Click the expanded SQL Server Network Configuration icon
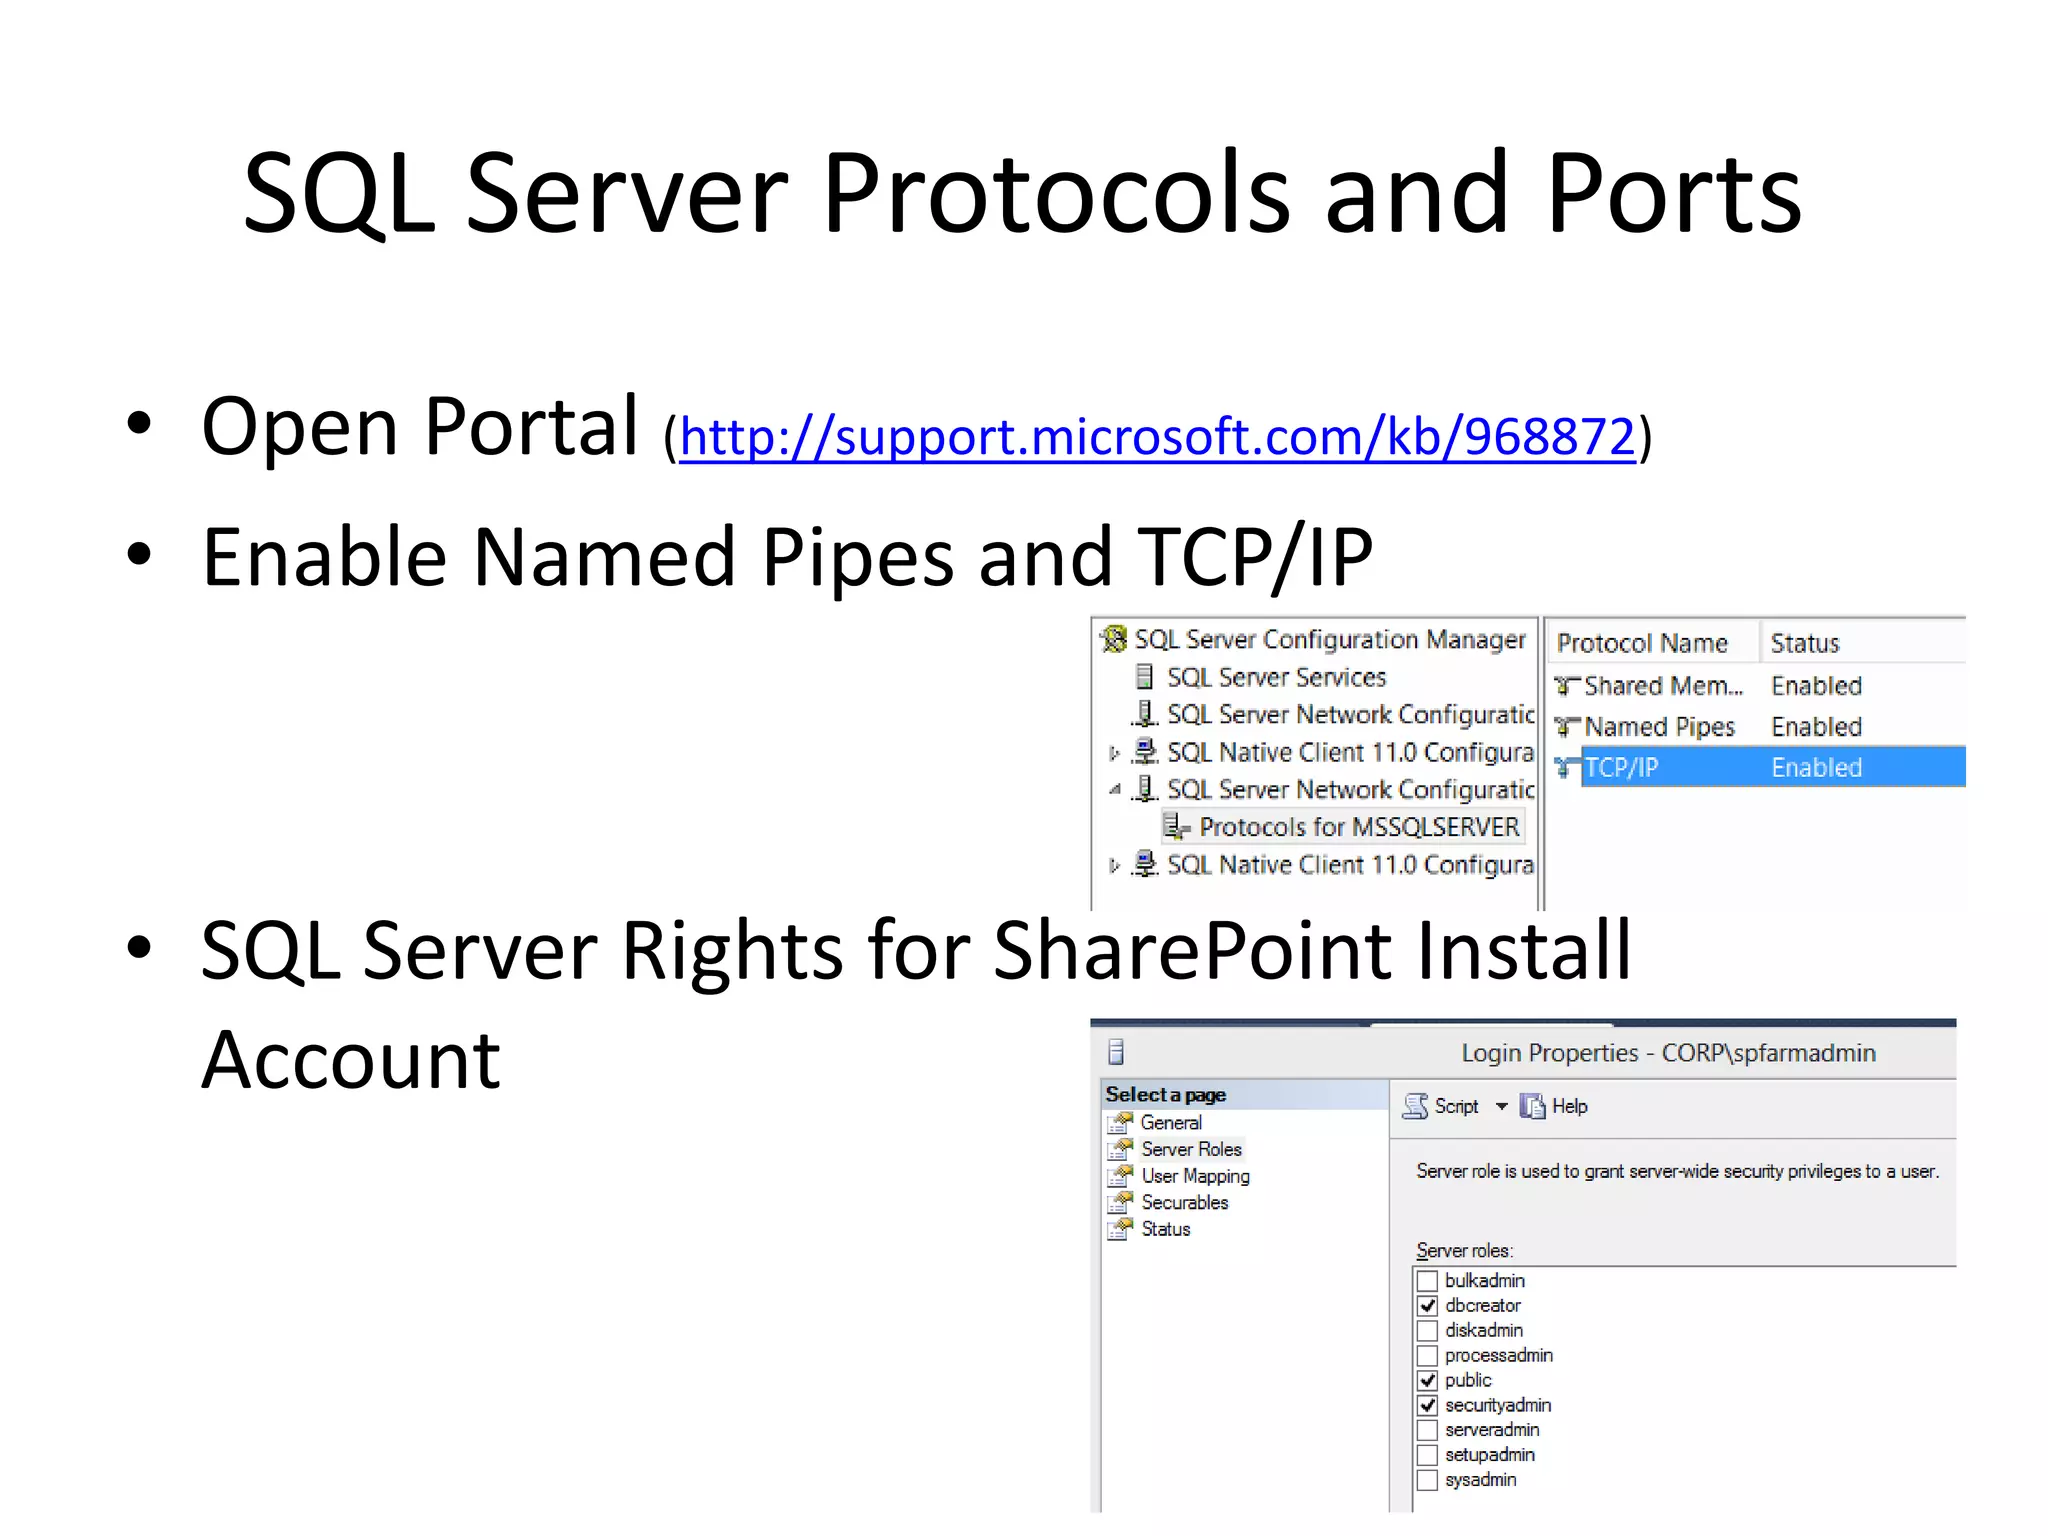Viewport: 2048px width, 1536px height. [1145, 789]
